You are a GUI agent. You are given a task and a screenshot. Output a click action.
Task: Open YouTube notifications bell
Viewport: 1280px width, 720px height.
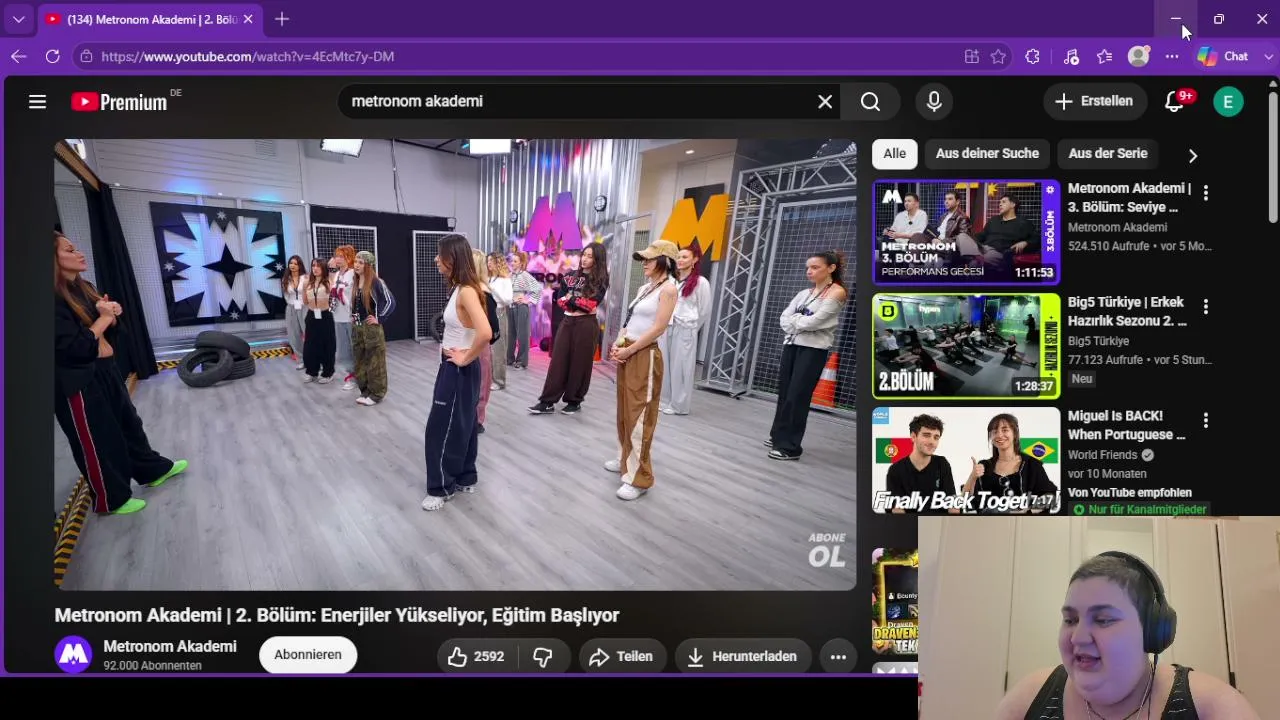click(x=1175, y=101)
